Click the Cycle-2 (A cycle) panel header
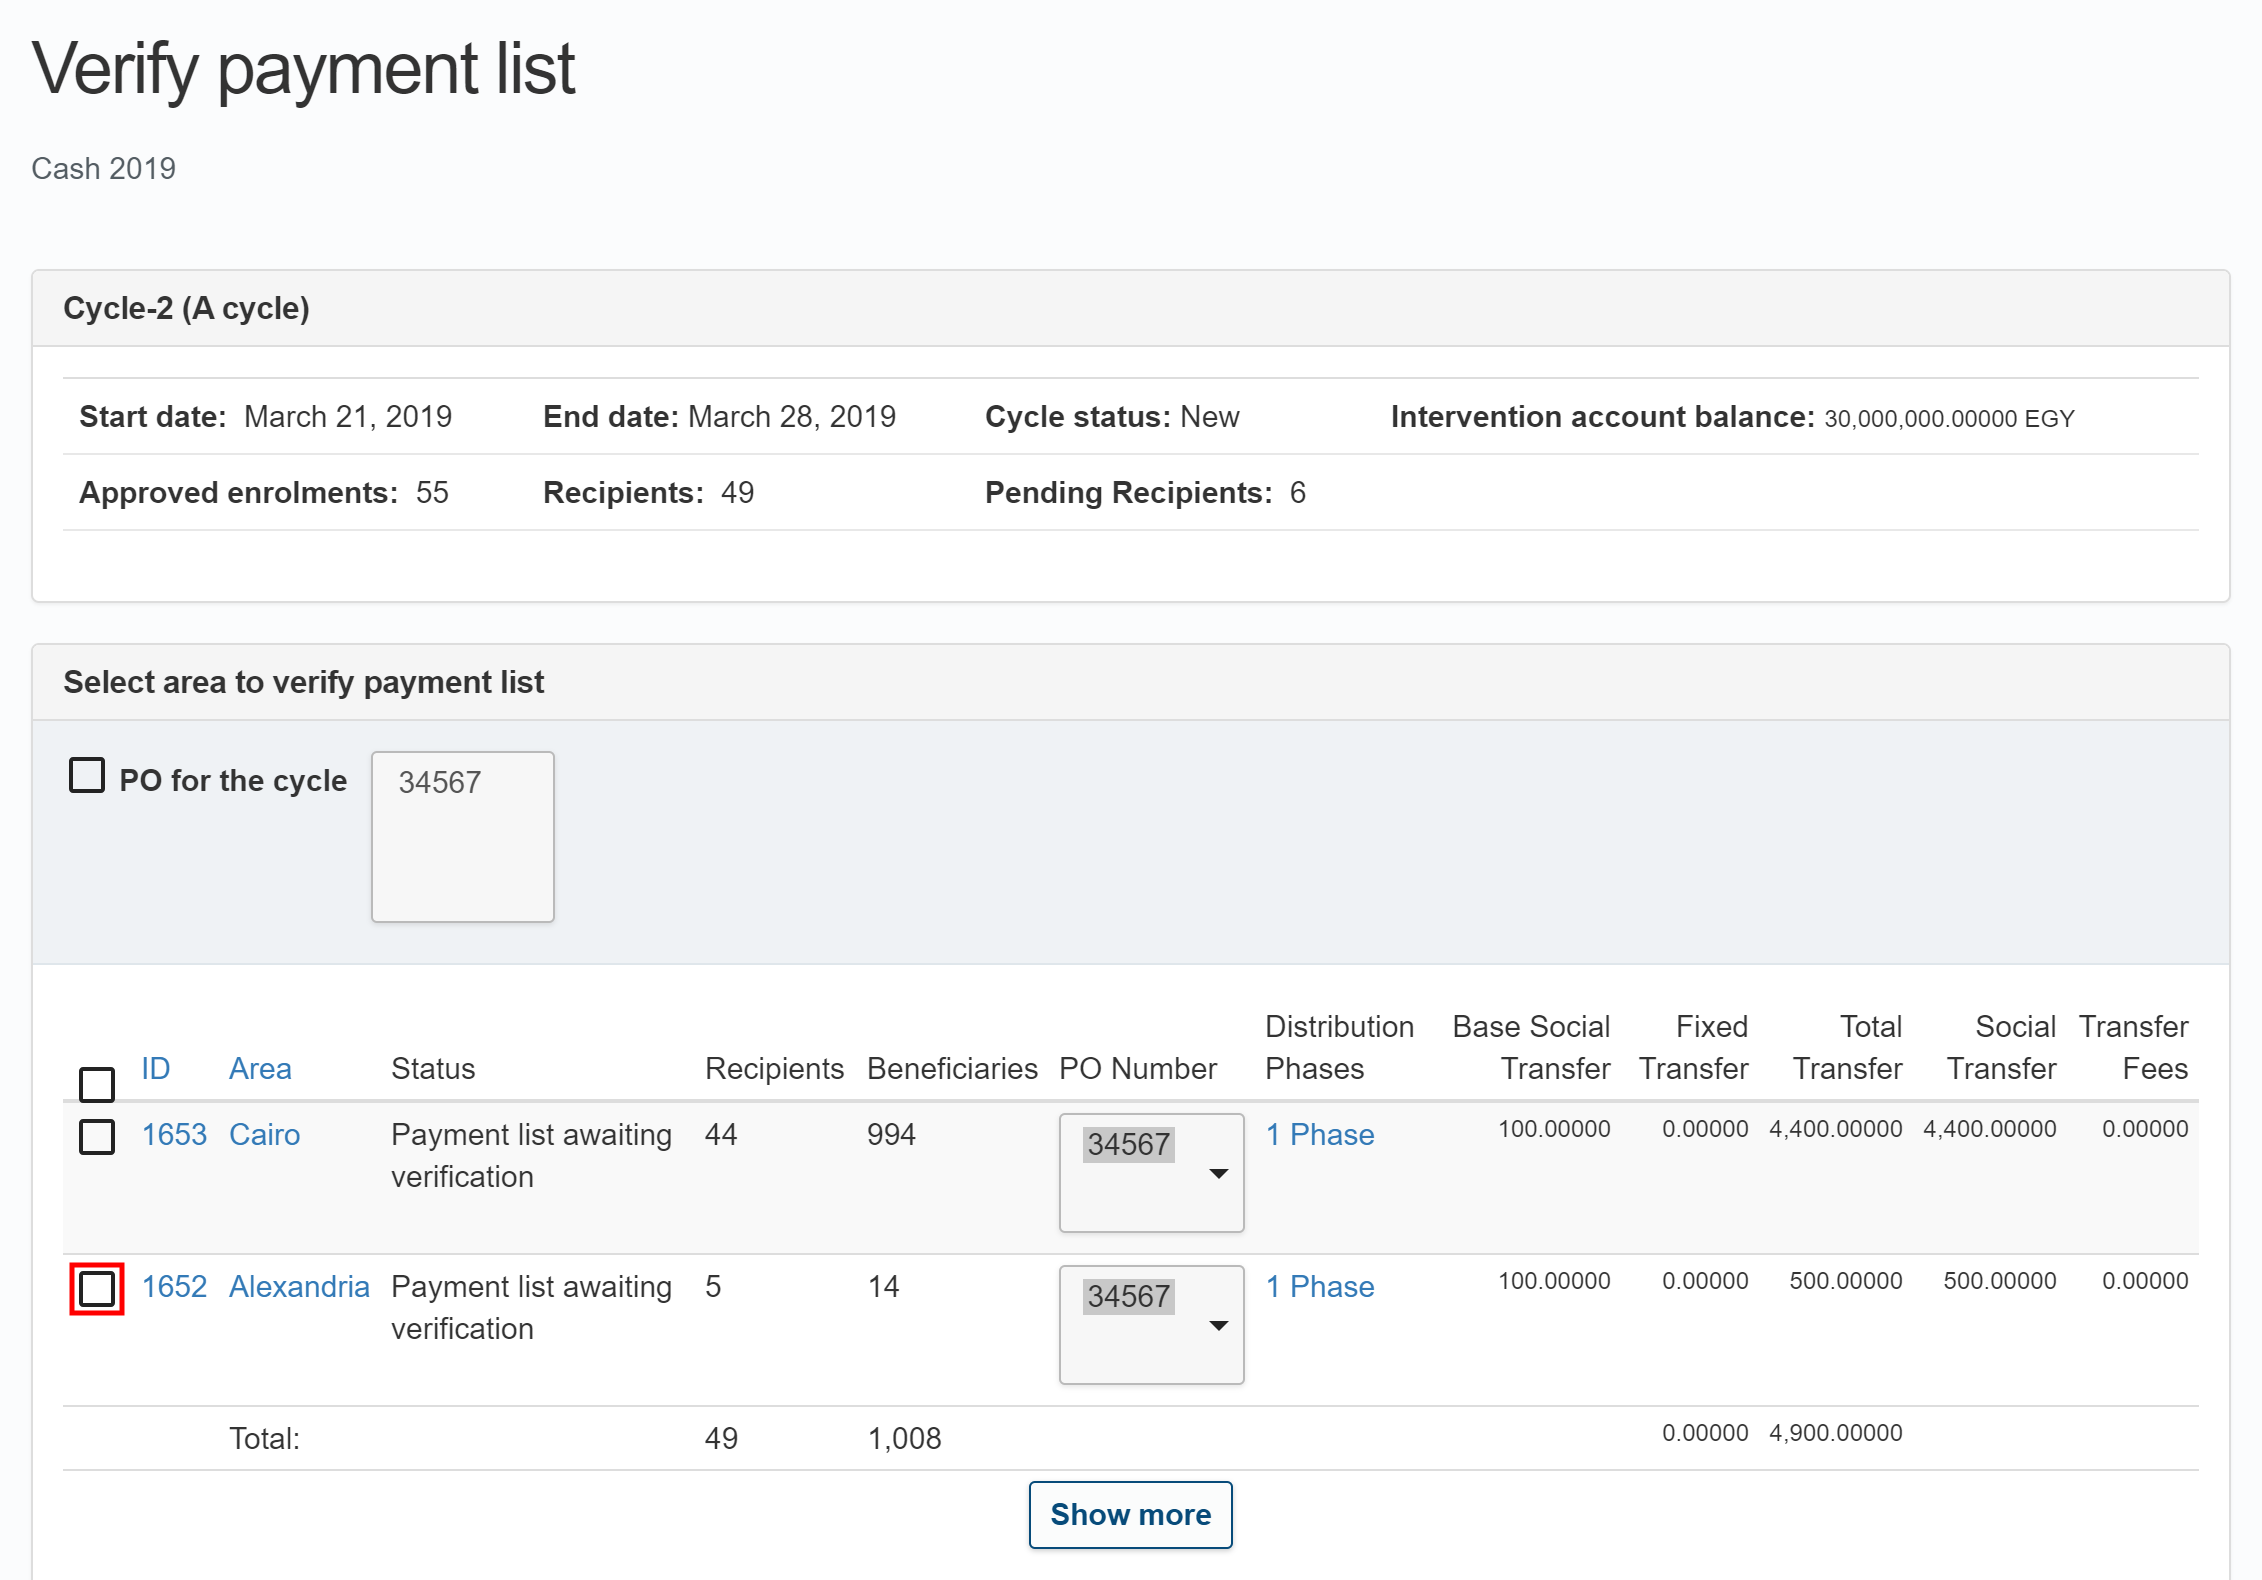Viewport: 2262px width, 1580px height. [186, 307]
